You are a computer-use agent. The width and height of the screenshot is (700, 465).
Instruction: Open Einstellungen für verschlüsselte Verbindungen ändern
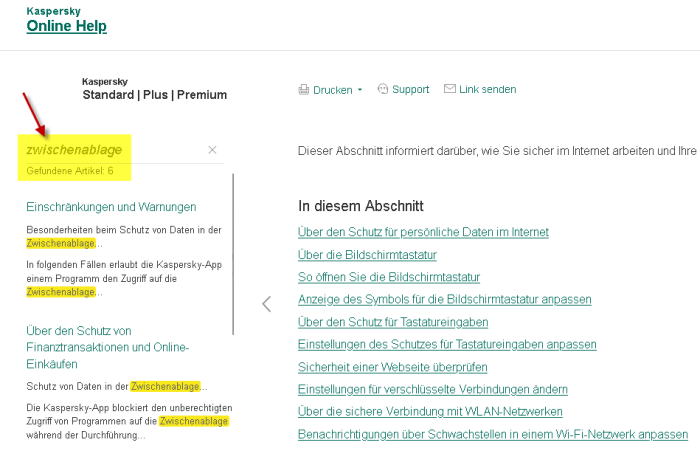(433, 390)
